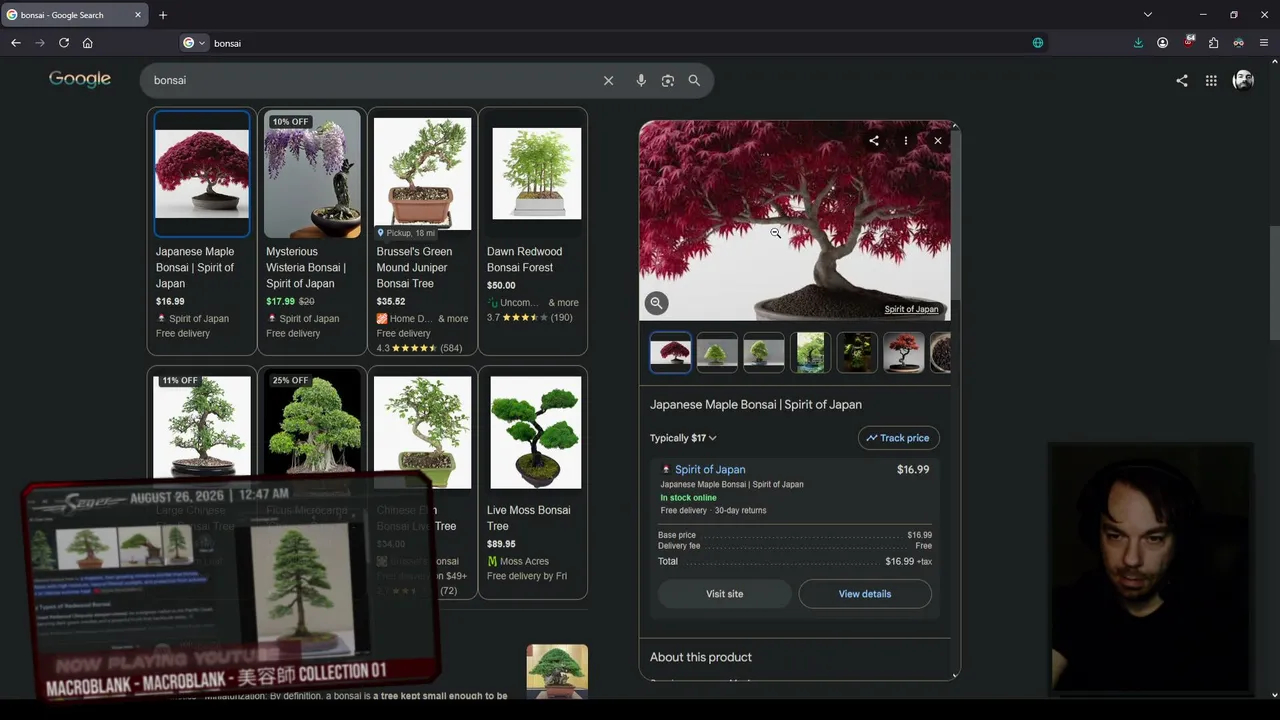
Task: Open the Live Moss Bonsai Tree card
Action: (533, 482)
